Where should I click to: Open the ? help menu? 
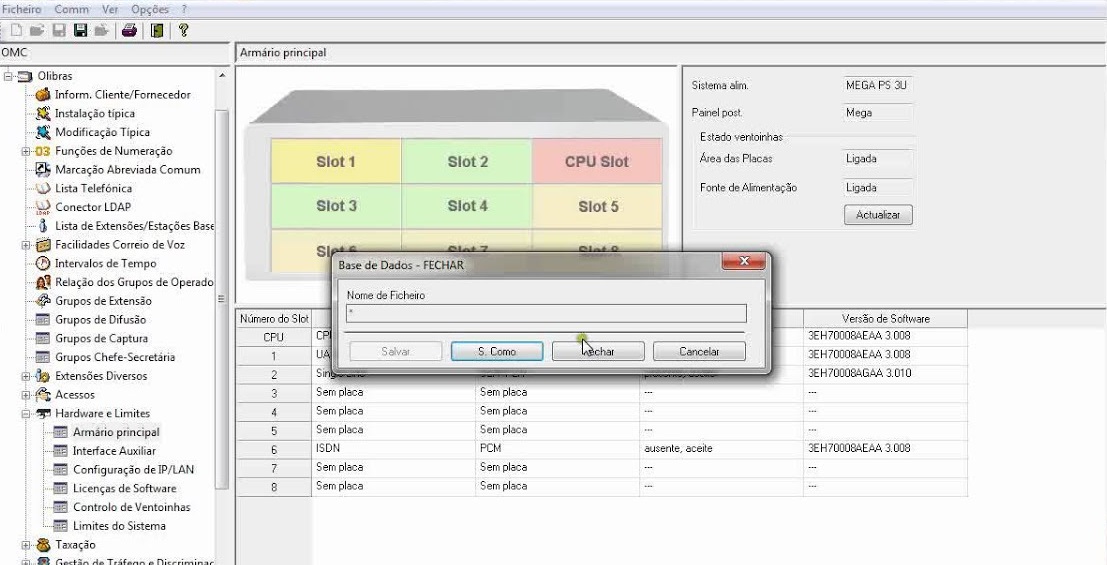pos(184,9)
